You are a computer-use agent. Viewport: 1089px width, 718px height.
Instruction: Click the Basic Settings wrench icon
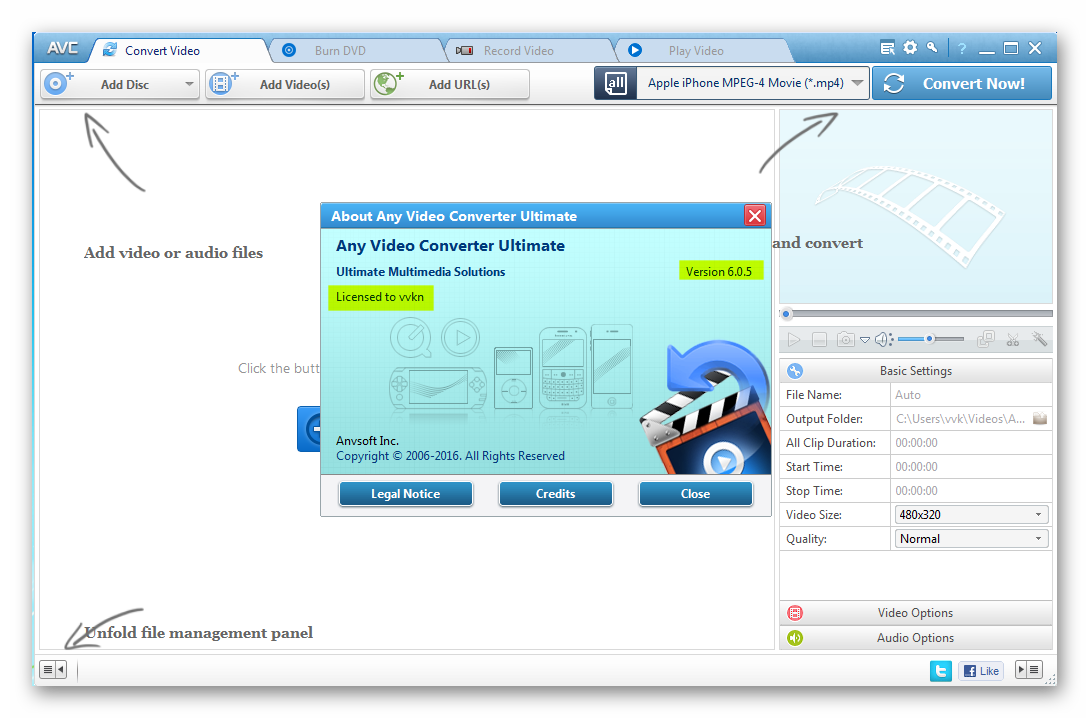[x=795, y=371]
